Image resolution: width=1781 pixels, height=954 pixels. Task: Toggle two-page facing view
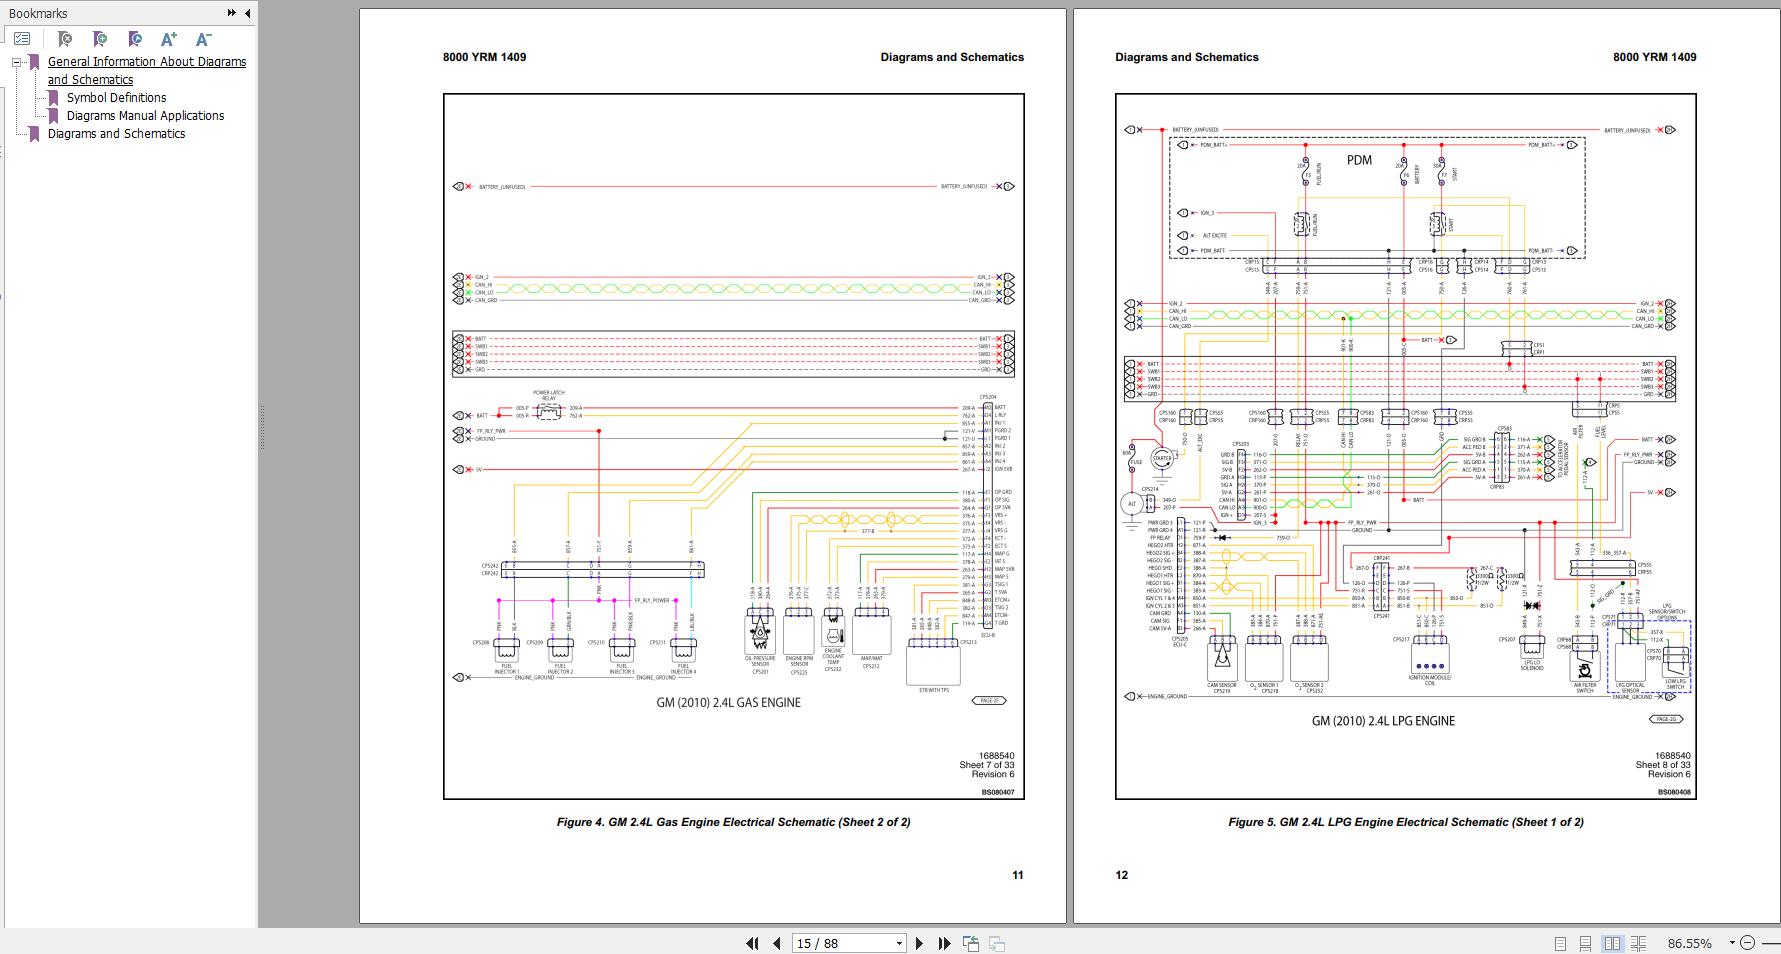point(1612,943)
